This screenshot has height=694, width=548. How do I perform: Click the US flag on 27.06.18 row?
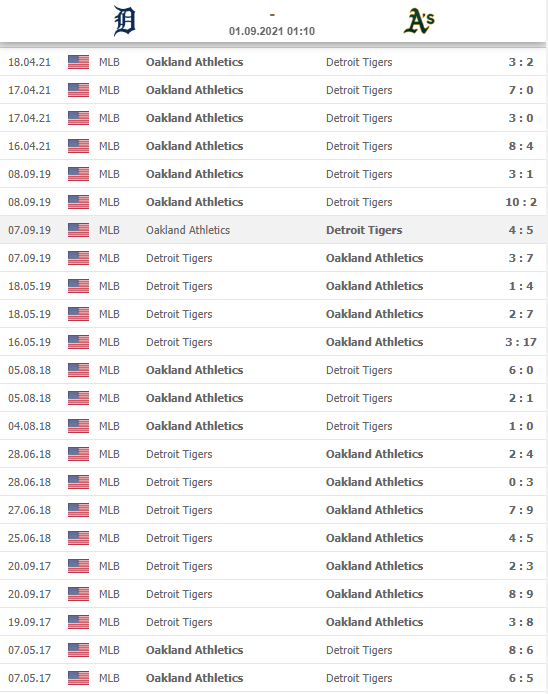click(78, 510)
